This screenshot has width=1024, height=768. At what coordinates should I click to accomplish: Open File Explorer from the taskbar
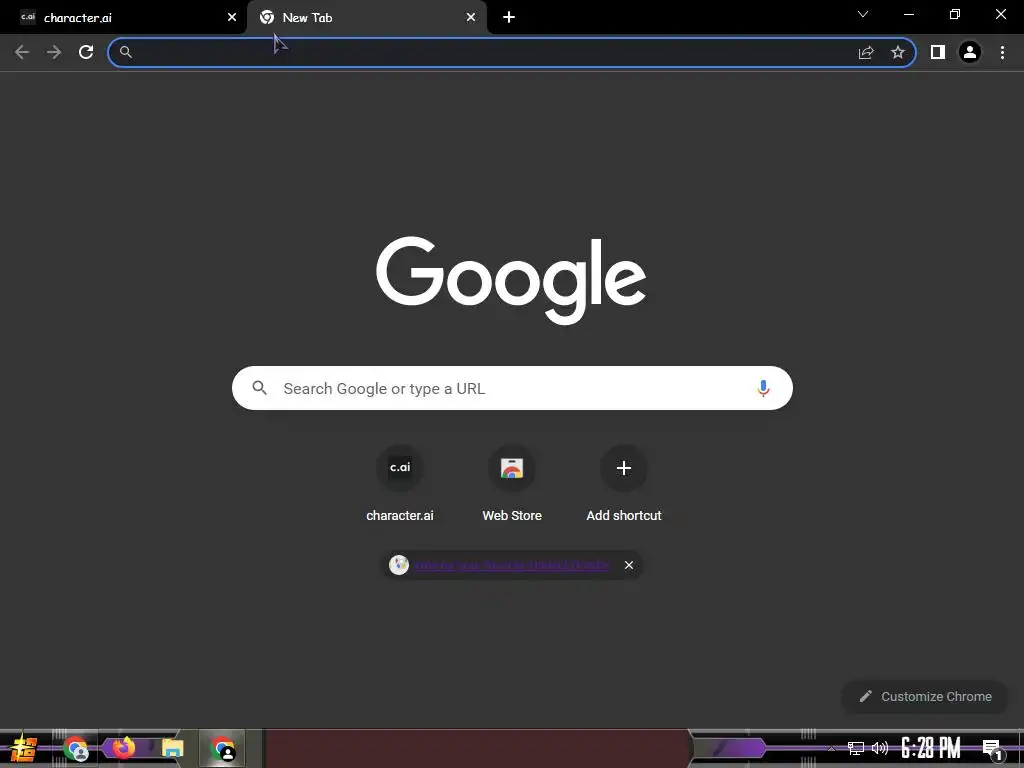pos(172,748)
